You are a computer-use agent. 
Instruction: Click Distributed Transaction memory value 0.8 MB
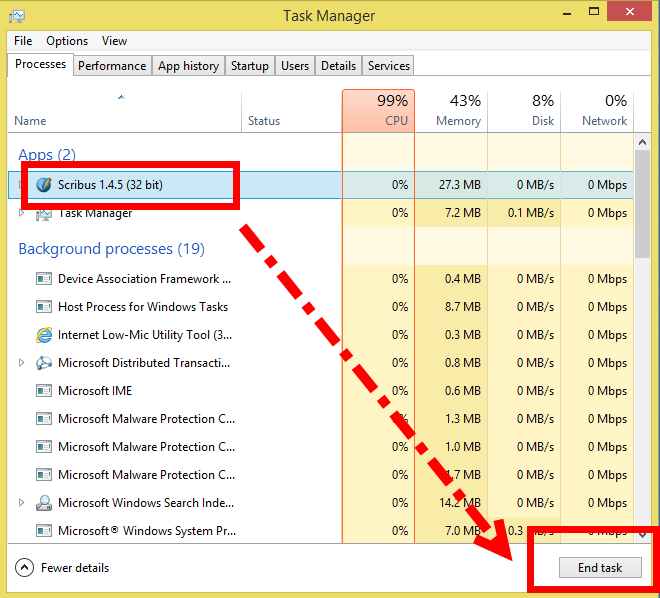pos(463,363)
